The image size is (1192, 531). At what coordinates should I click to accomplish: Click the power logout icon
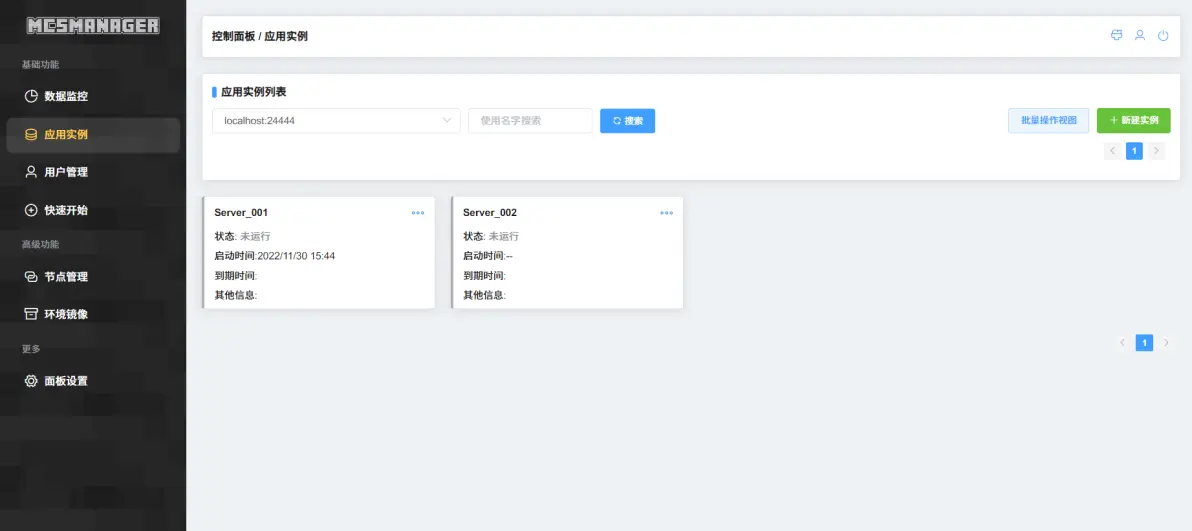(1163, 36)
